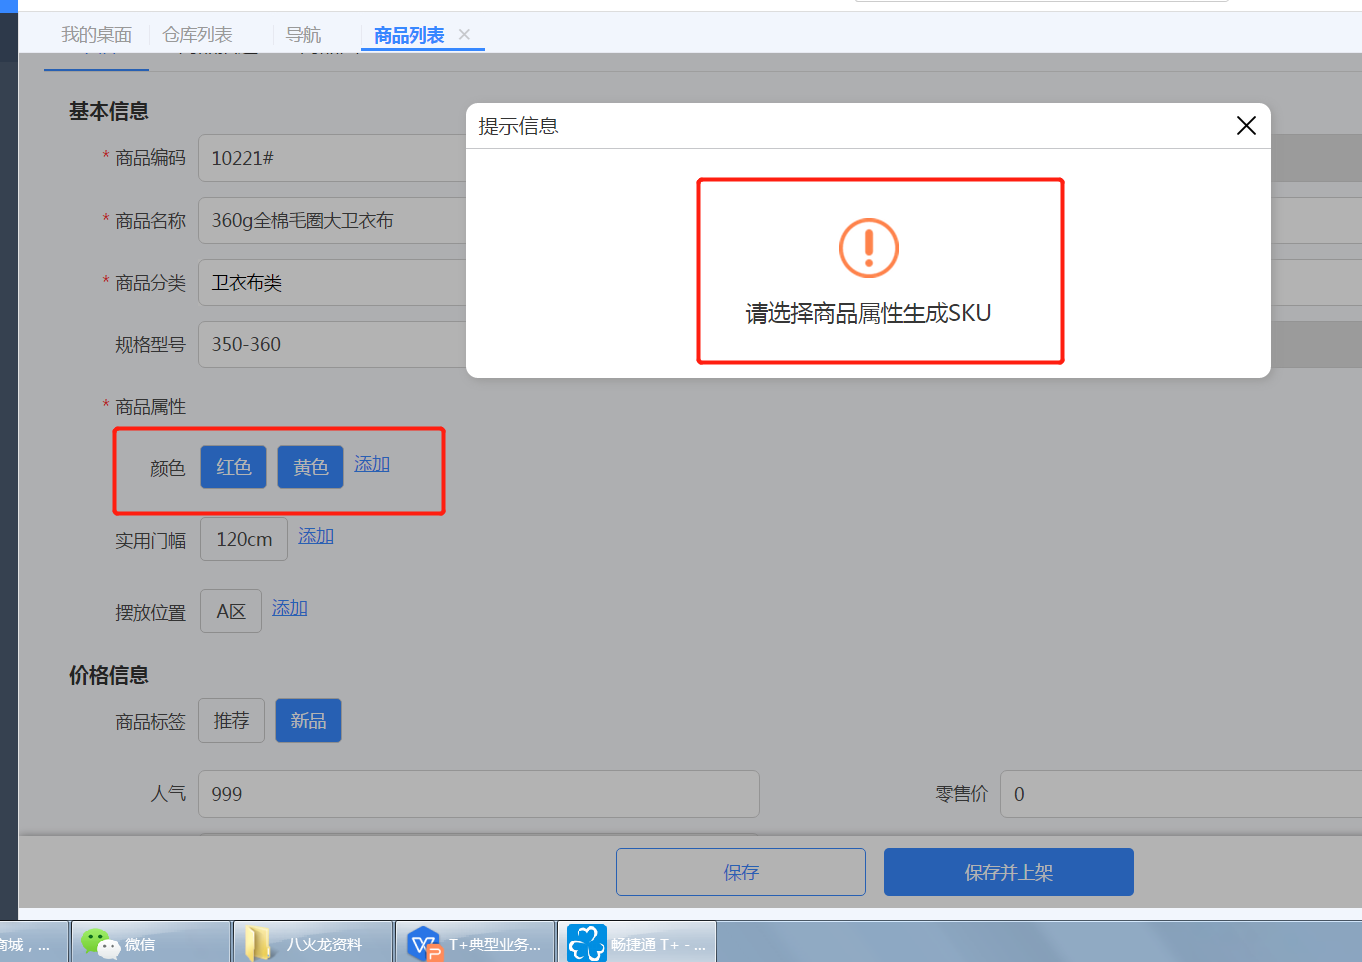Click the 商品编码 field with 10221#
The height and width of the screenshot is (962, 1362).
pos(333,158)
